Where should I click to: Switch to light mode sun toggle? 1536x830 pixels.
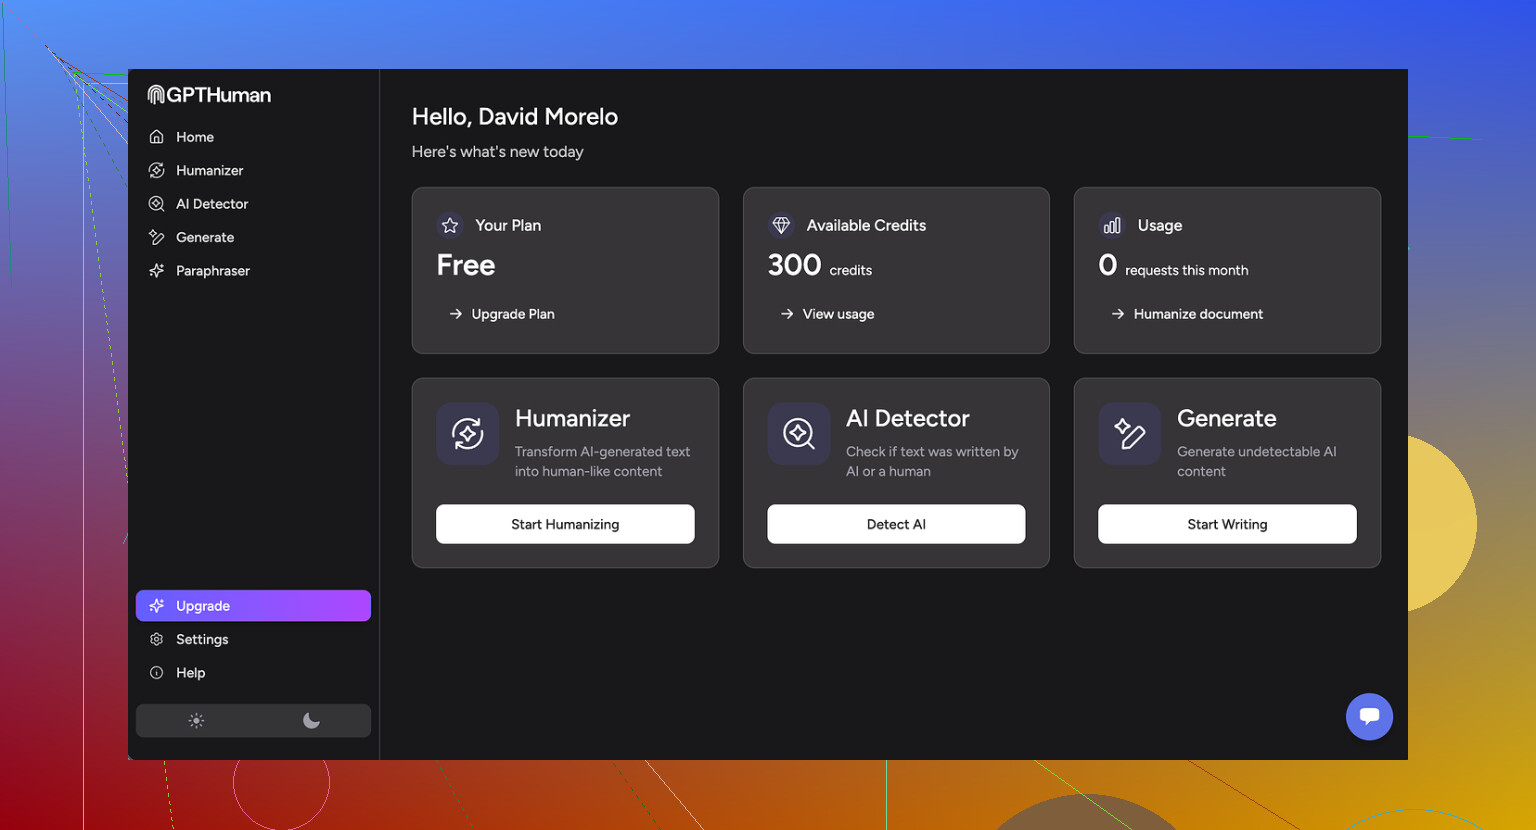[x=196, y=721]
